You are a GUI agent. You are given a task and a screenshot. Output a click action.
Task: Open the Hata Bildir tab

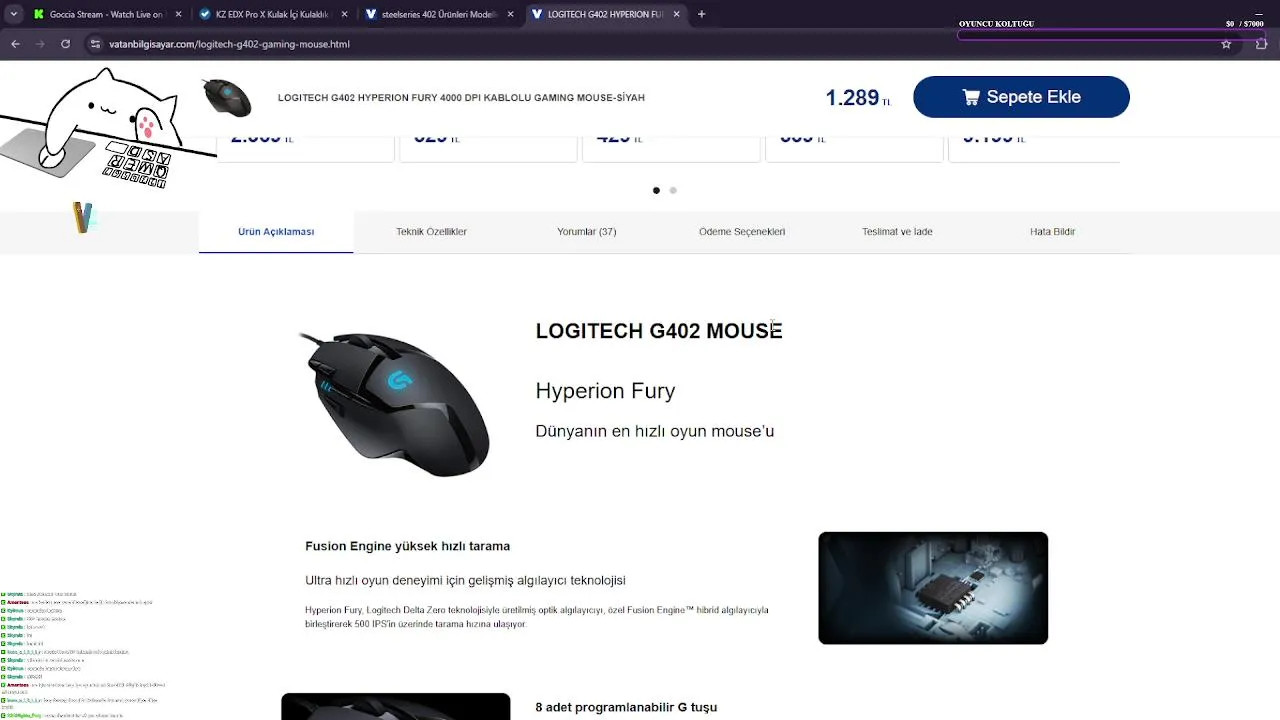(x=1052, y=232)
